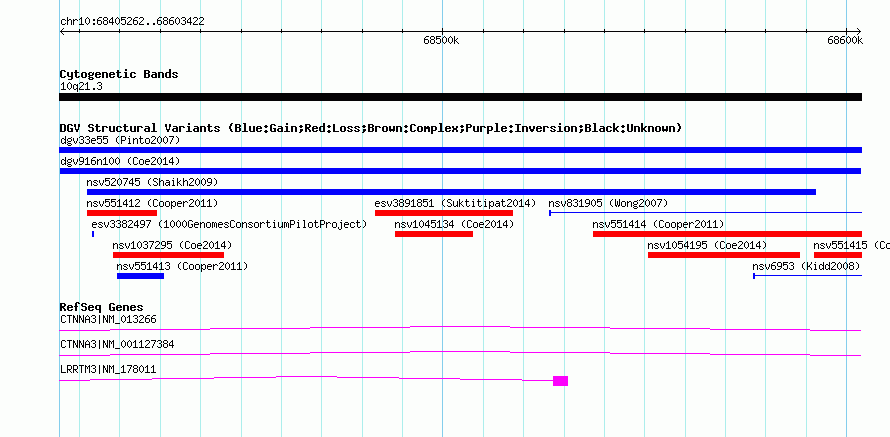The width and height of the screenshot is (890, 437).
Task: Click nsv831905 (Wong2007) label
Action: tap(608, 203)
